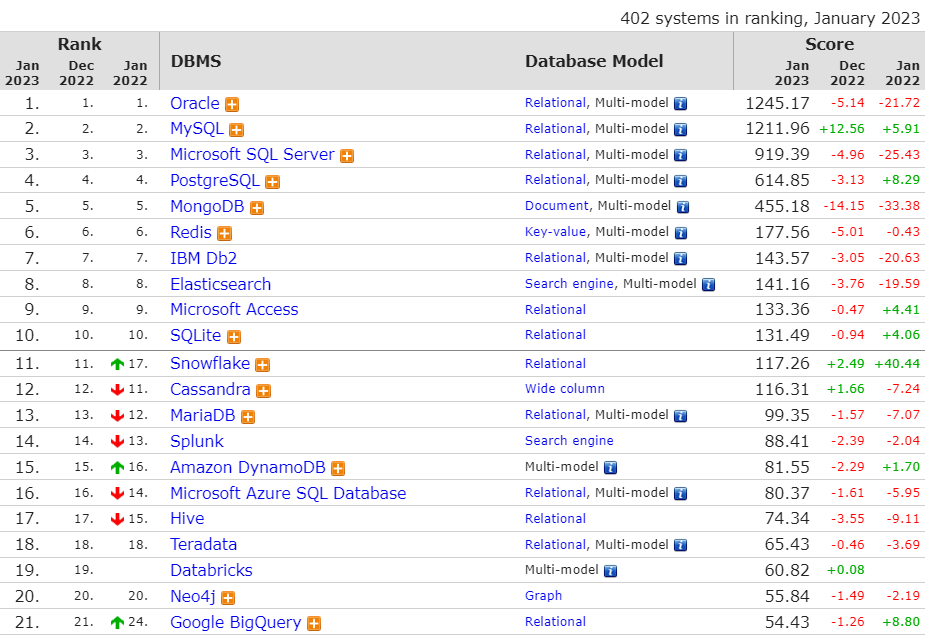930x638 pixels.
Task: Click the orange plus icon beside Oracle
Action: (x=232, y=104)
